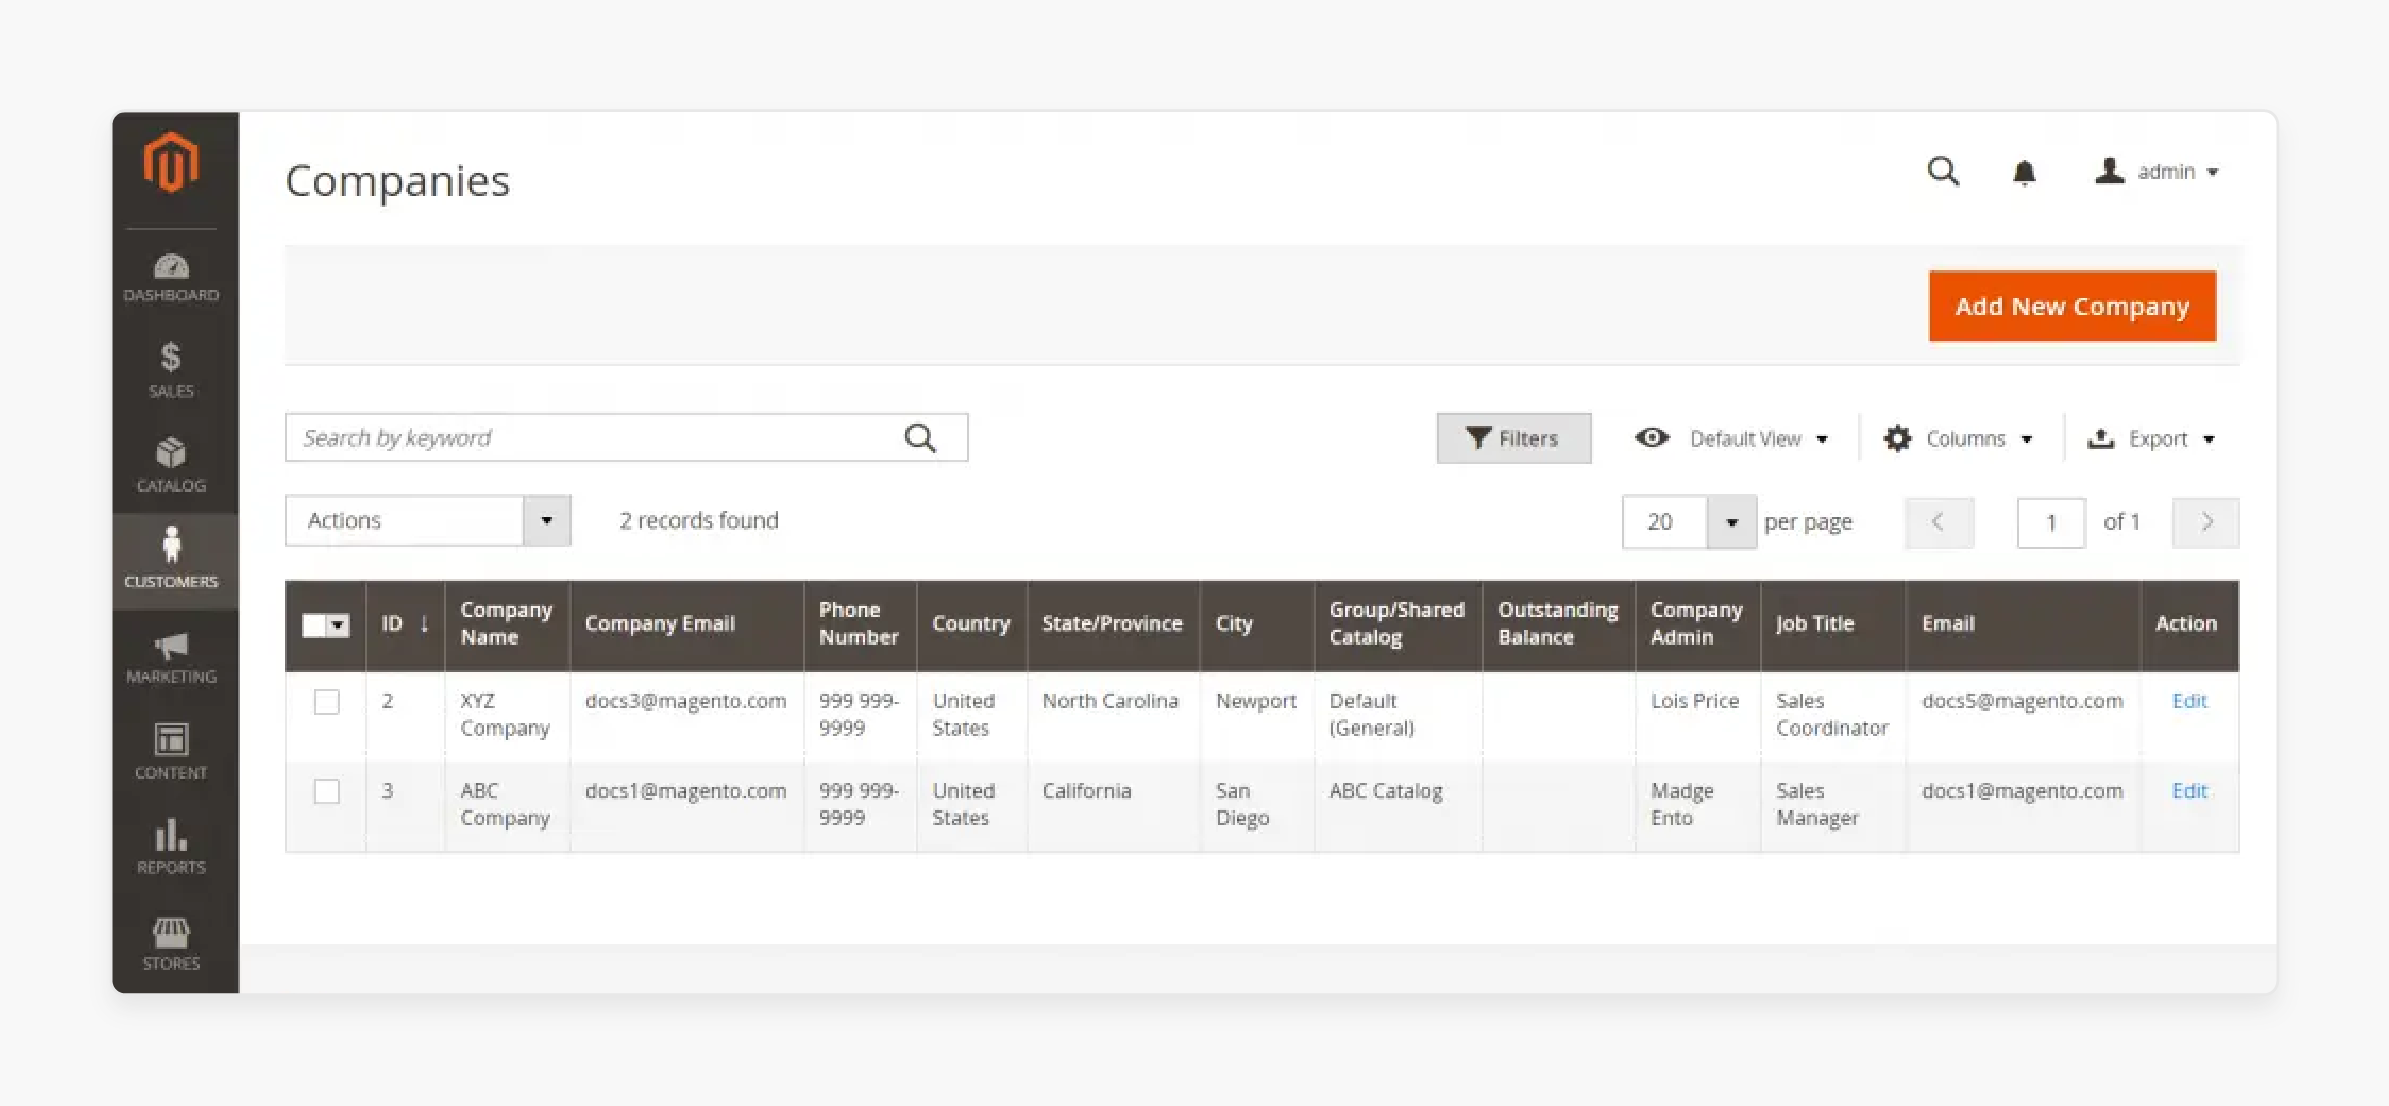
Task: Open the per page count dropdown arrow
Action: coord(1732,522)
